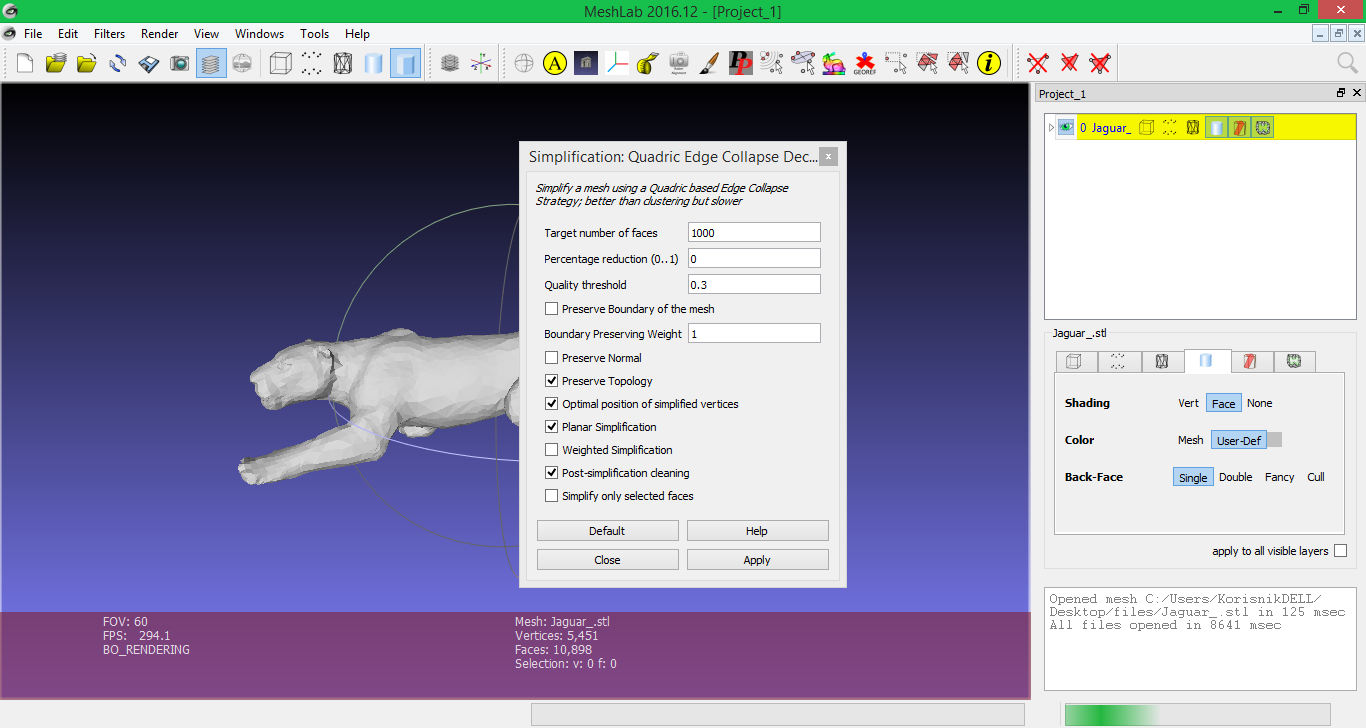Delete selected vertices with red X icon
The height and width of the screenshot is (728, 1366).
point(1038,64)
